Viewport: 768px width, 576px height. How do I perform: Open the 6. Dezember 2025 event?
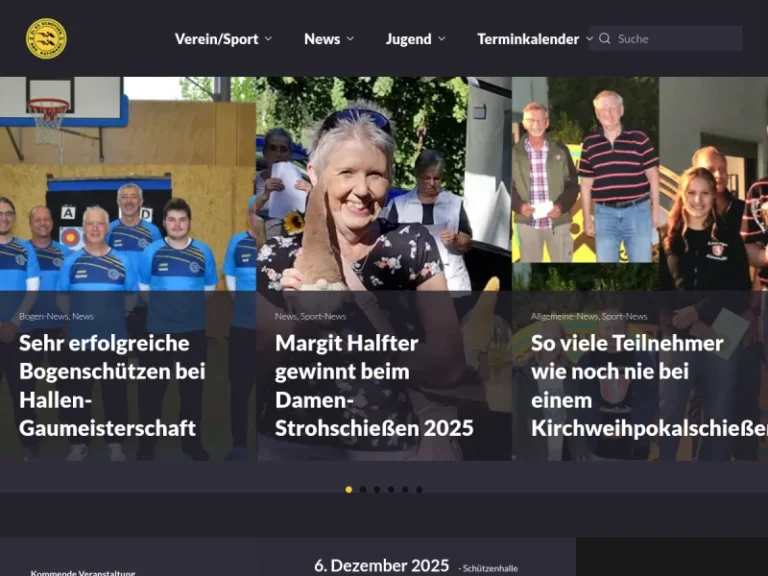(381, 565)
